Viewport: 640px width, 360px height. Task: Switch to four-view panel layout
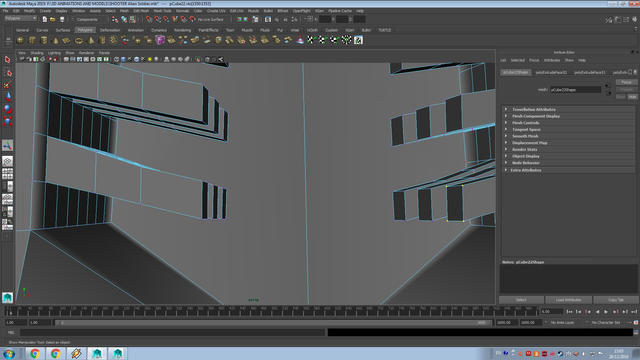(7, 174)
